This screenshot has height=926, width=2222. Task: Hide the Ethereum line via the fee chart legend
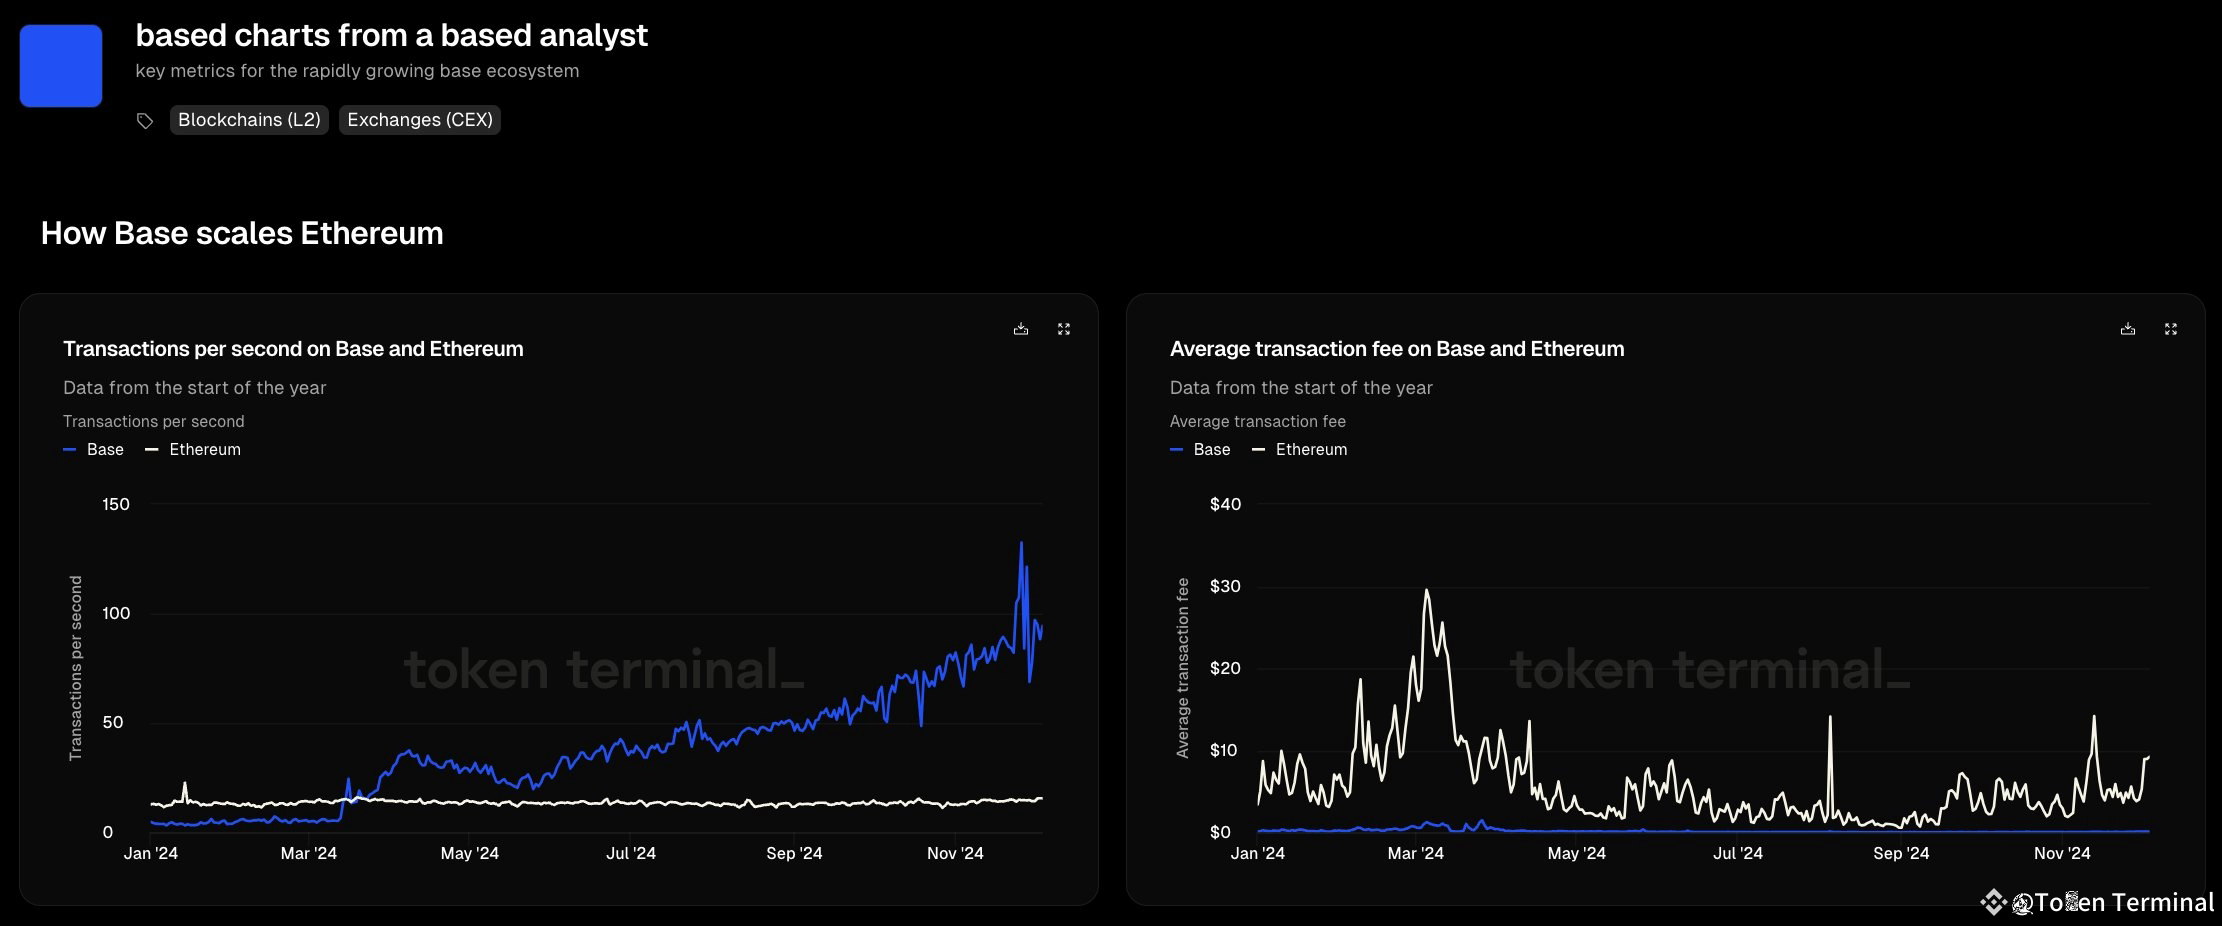(x=1311, y=449)
